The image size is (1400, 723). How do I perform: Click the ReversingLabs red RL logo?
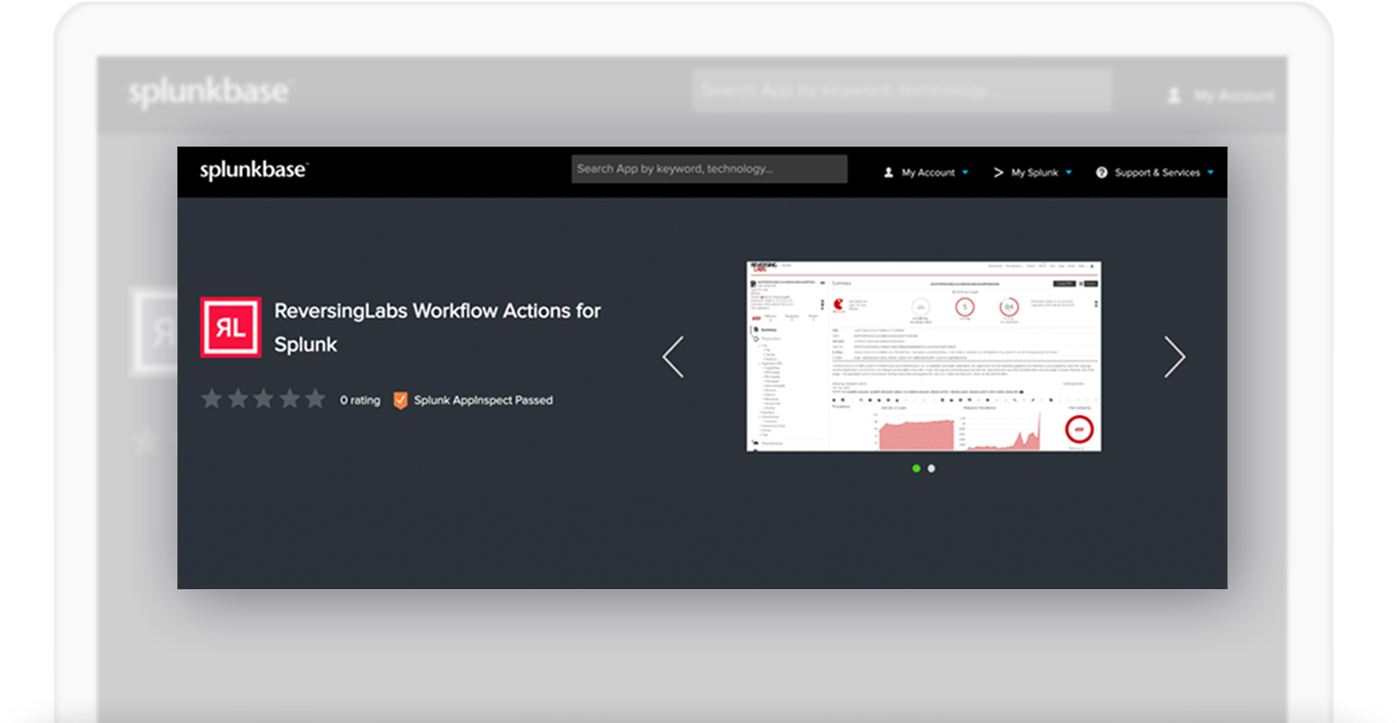[230, 327]
